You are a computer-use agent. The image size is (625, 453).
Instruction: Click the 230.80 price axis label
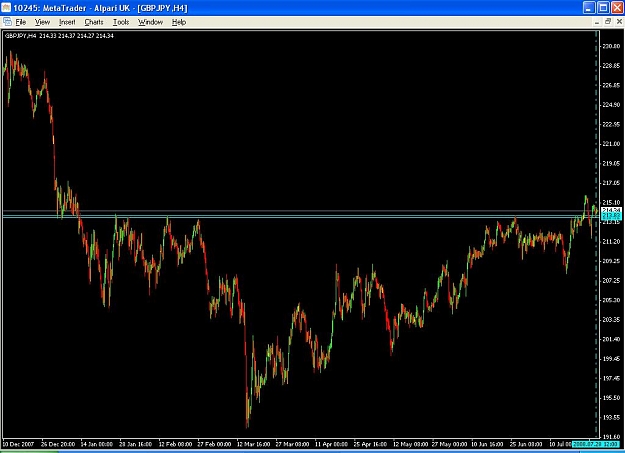tap(611, 46)
